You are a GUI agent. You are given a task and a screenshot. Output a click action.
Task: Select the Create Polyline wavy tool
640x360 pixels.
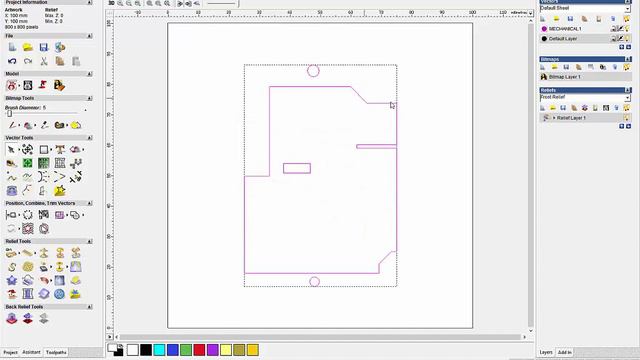[11, 177]
